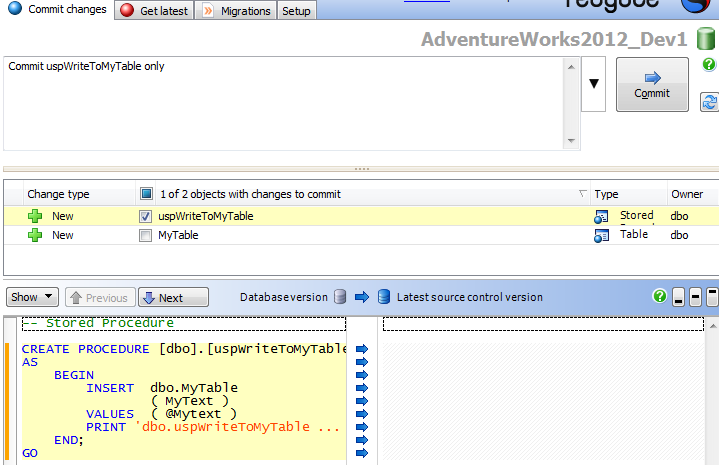Minimize the comparison pane with first layout button
Image resolution: width=719 pixels, height=465 pixels.
678,297
